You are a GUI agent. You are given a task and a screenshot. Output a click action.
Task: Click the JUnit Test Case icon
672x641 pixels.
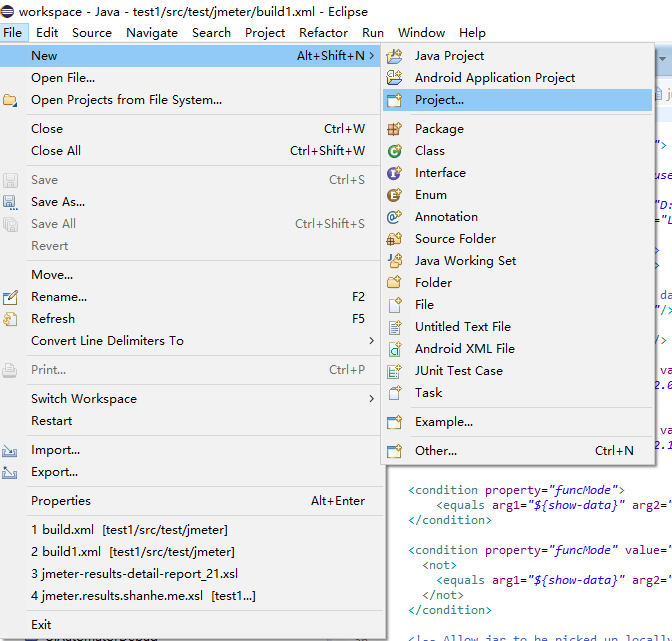(394, 371)
